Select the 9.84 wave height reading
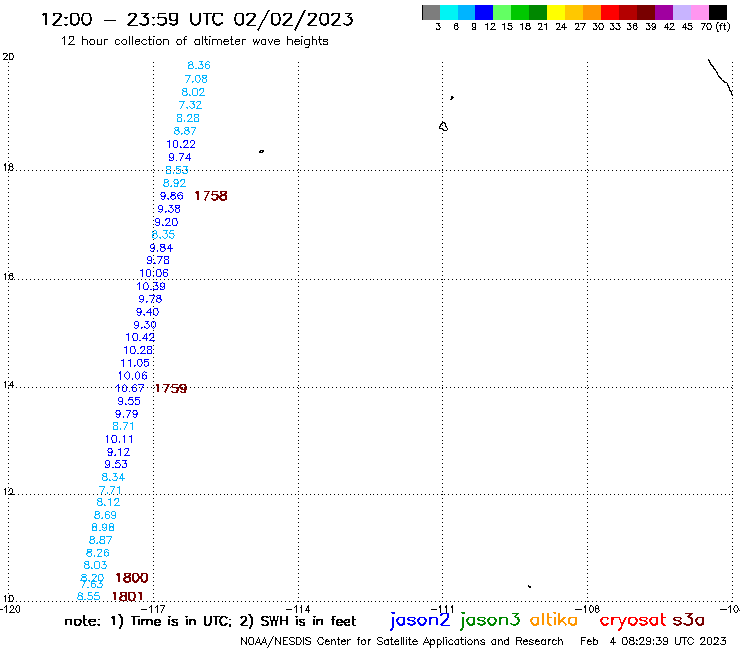Image resolution: width=740 pixels, height=650 pixels. (161, 248)
